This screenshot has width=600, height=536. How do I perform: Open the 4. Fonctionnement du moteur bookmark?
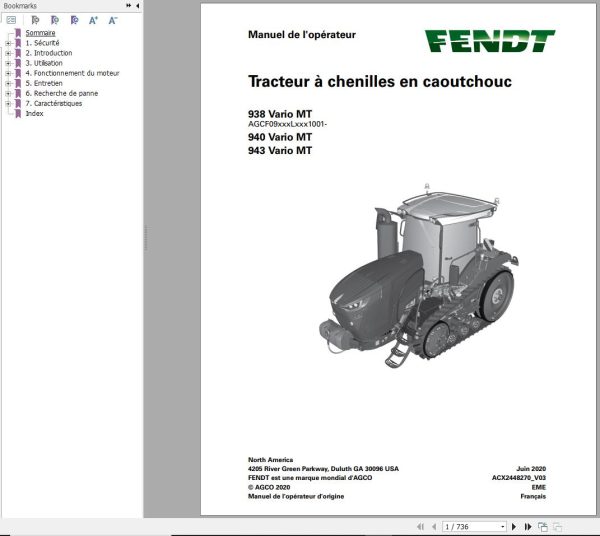pyautogui.click(x=72, y=73)
